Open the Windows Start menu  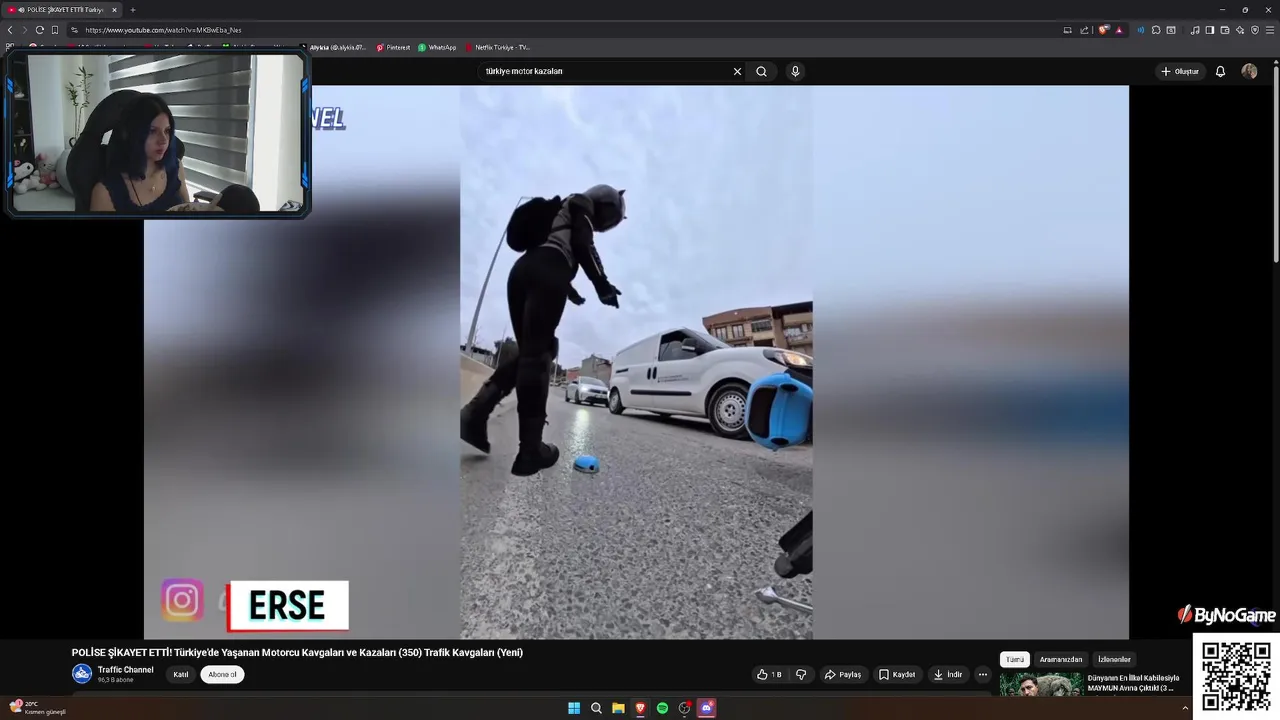[574, 708]
